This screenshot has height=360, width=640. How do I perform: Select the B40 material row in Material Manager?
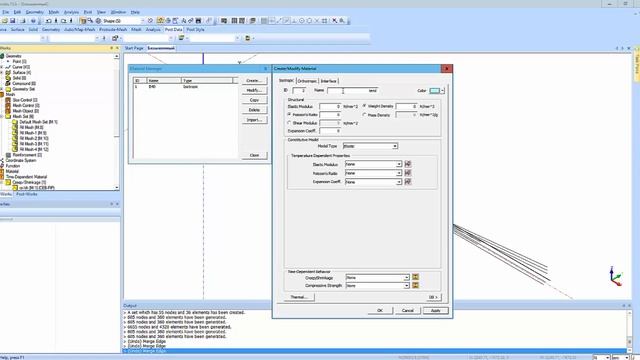(185, 87)
